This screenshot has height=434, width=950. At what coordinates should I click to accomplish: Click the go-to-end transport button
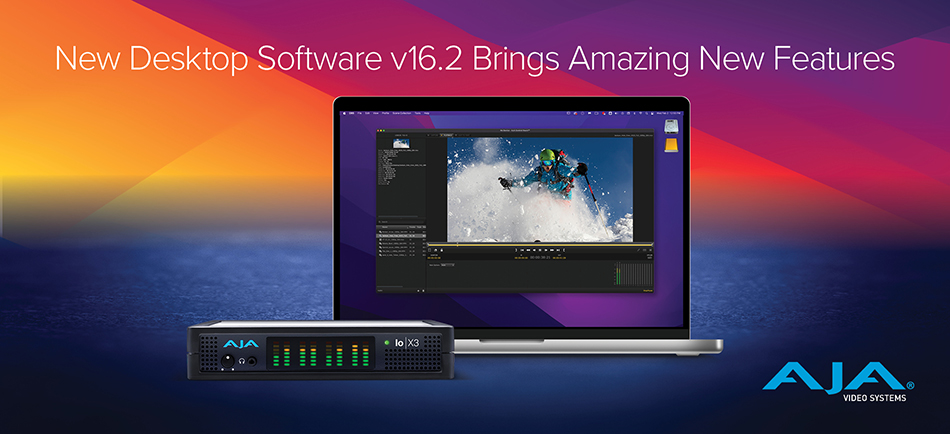[558, 250]
